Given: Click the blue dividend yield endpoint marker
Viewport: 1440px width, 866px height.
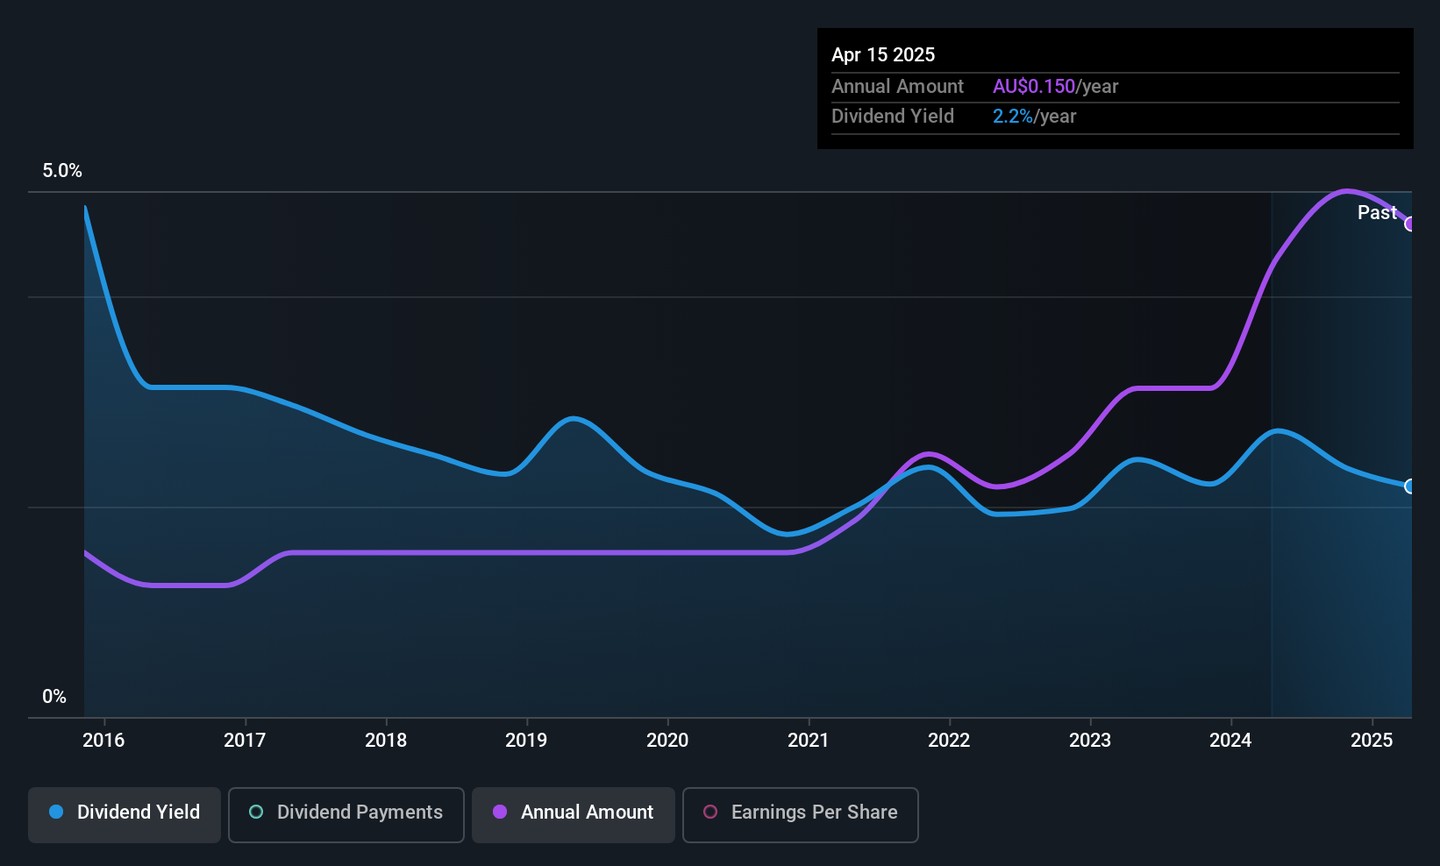Looking at the screenshot, I should coord(1410,487).
